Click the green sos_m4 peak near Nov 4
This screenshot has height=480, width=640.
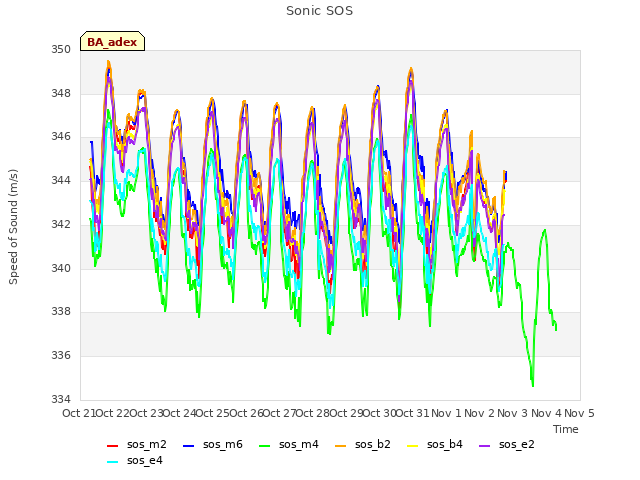pyautogui.click(x=544, y=231)
